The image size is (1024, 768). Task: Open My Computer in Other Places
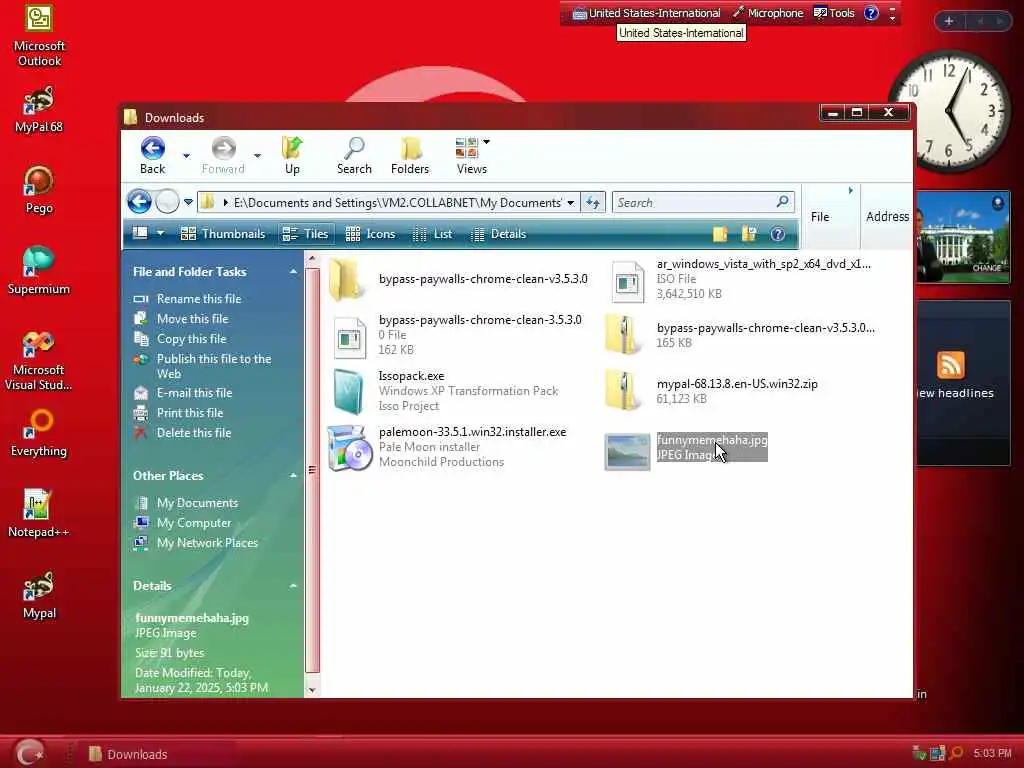pyautogui.click(x=194, y=523)
